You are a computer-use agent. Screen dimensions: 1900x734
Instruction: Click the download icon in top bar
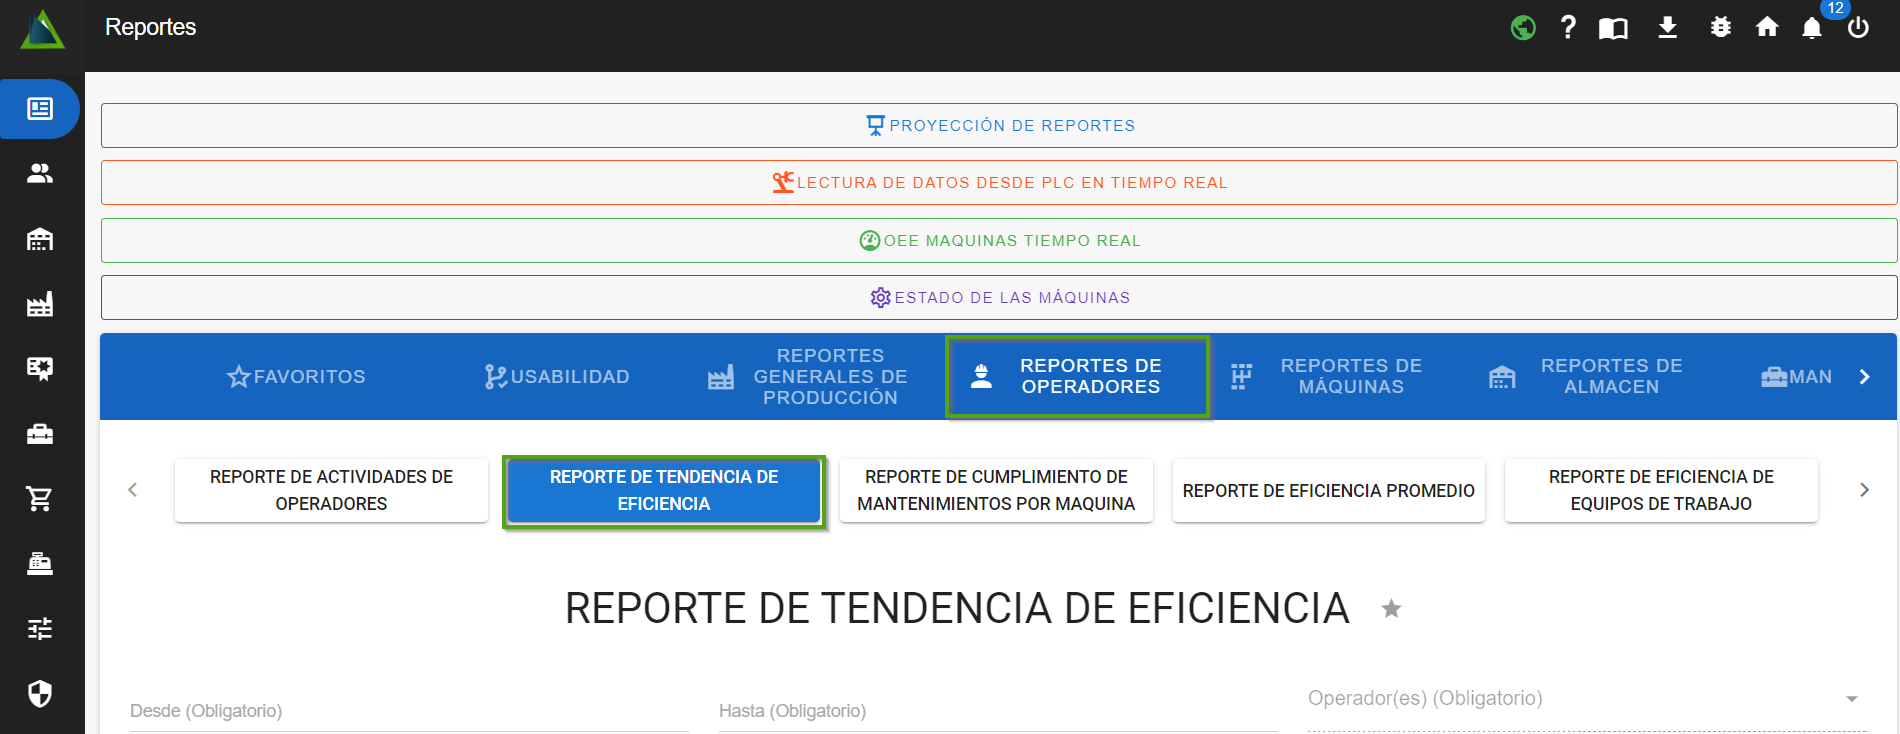pyautogui.click(x=1667, y=28)
